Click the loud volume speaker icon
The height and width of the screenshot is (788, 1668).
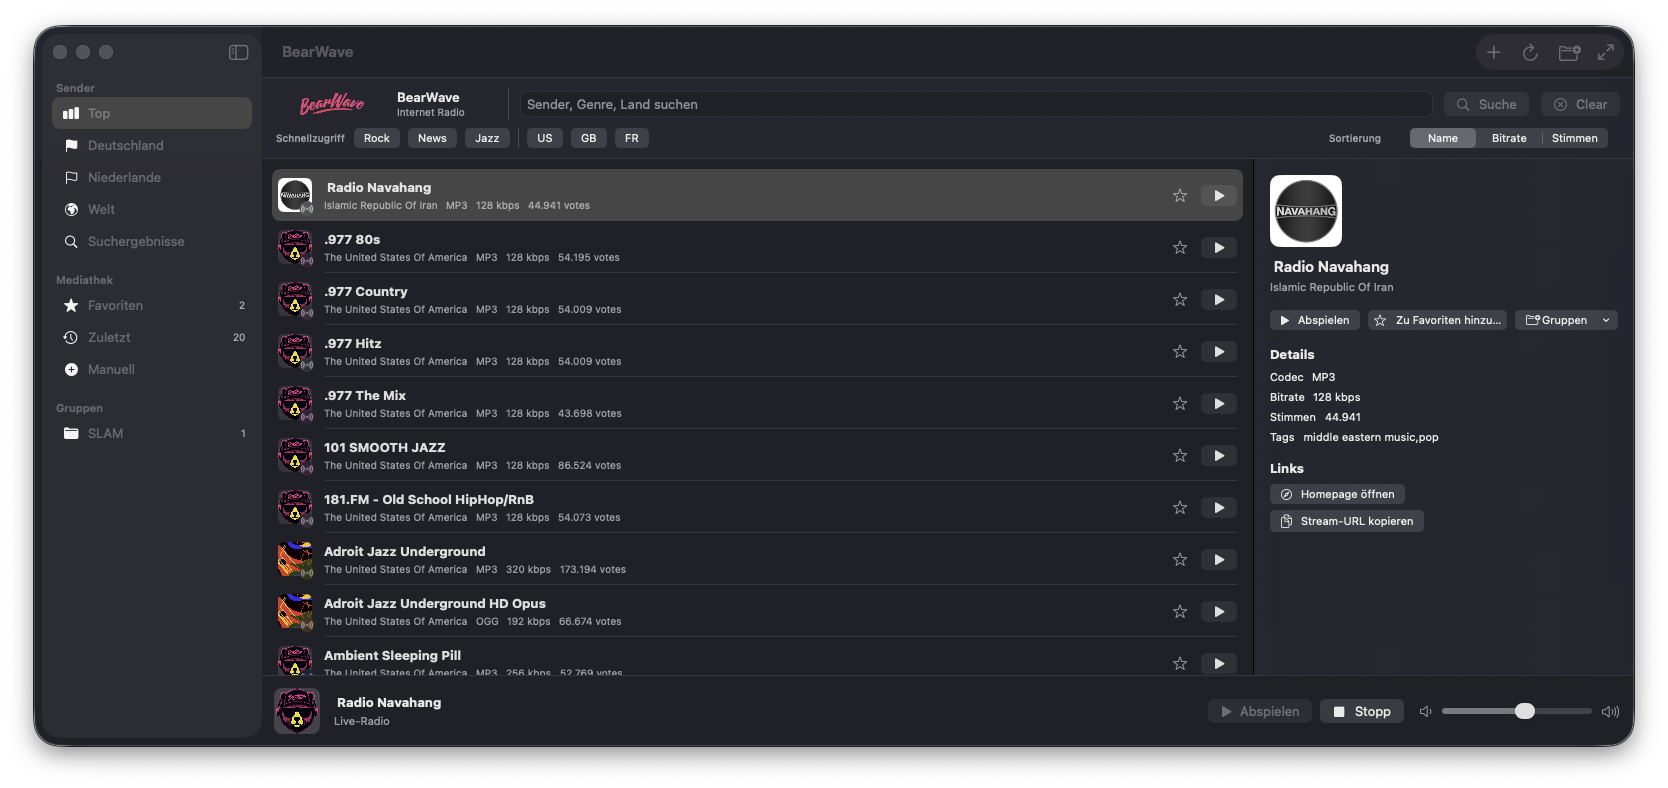point(1610,711)
